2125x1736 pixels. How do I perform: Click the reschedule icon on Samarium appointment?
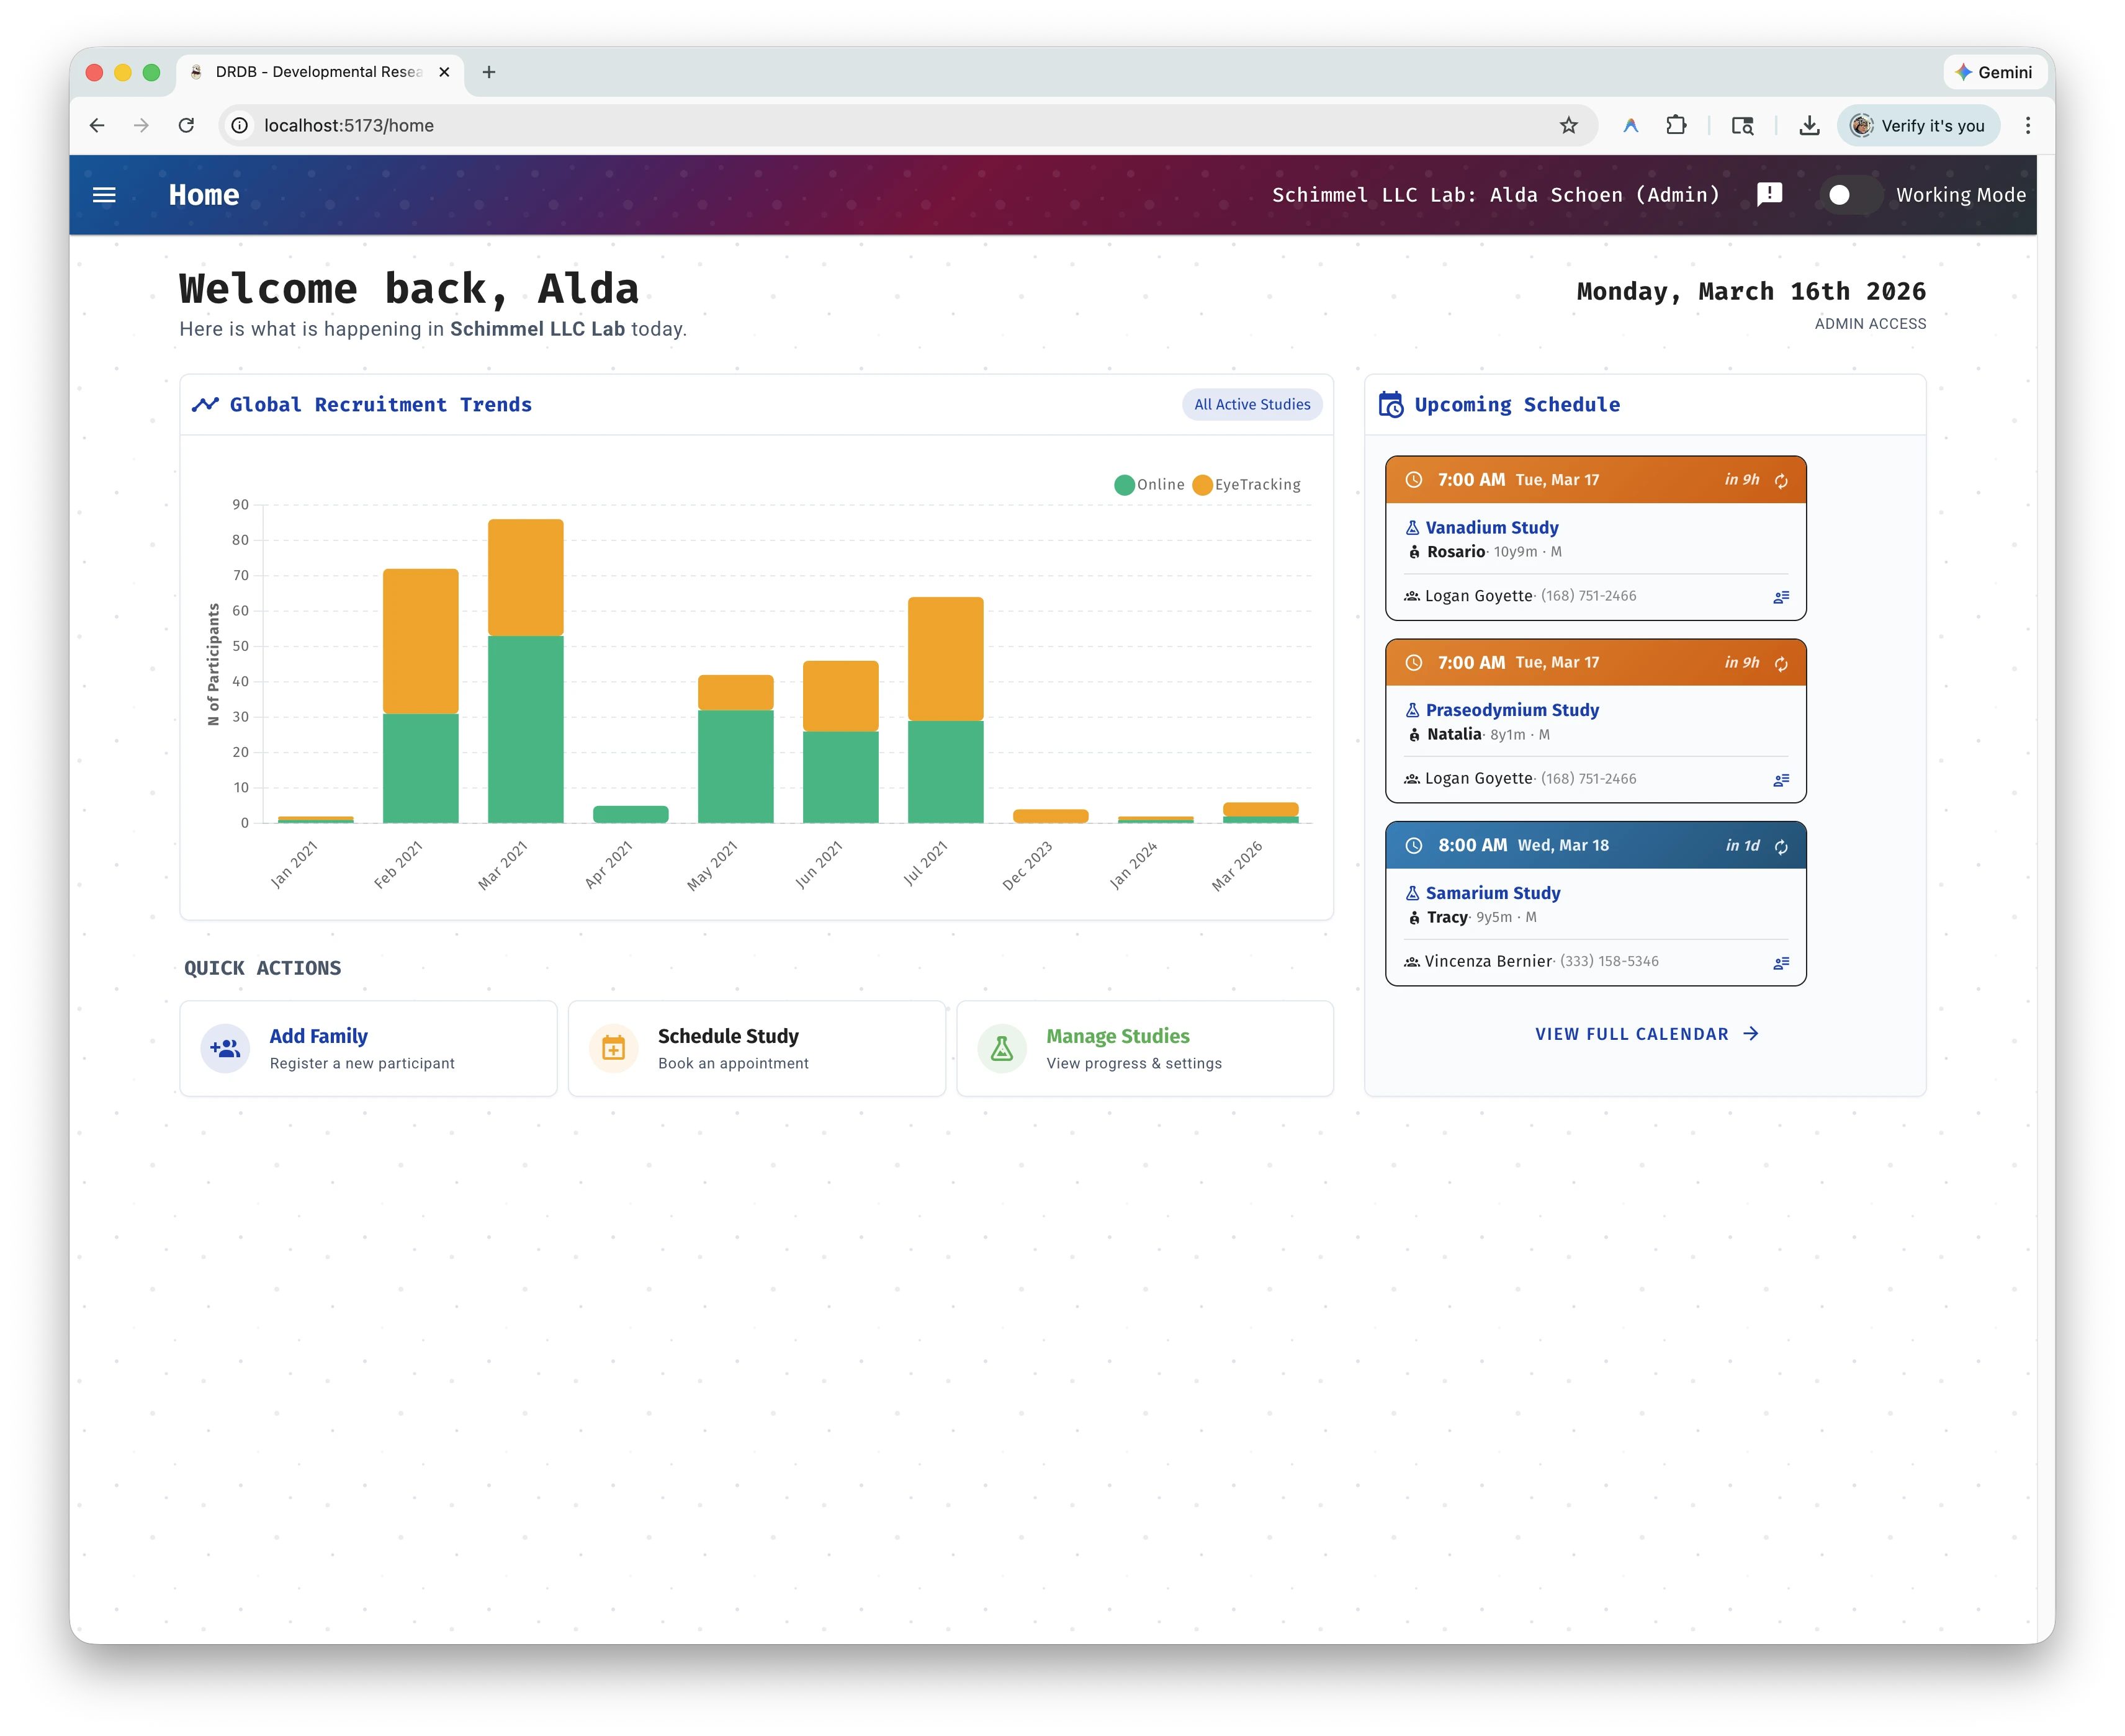tap(1781, 847)
